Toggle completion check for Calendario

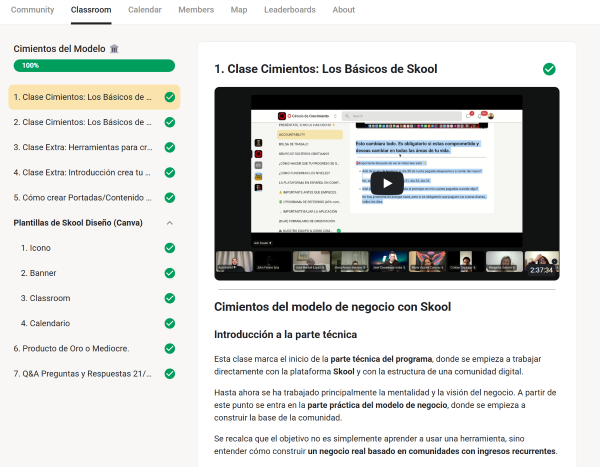tap(170, 323)
